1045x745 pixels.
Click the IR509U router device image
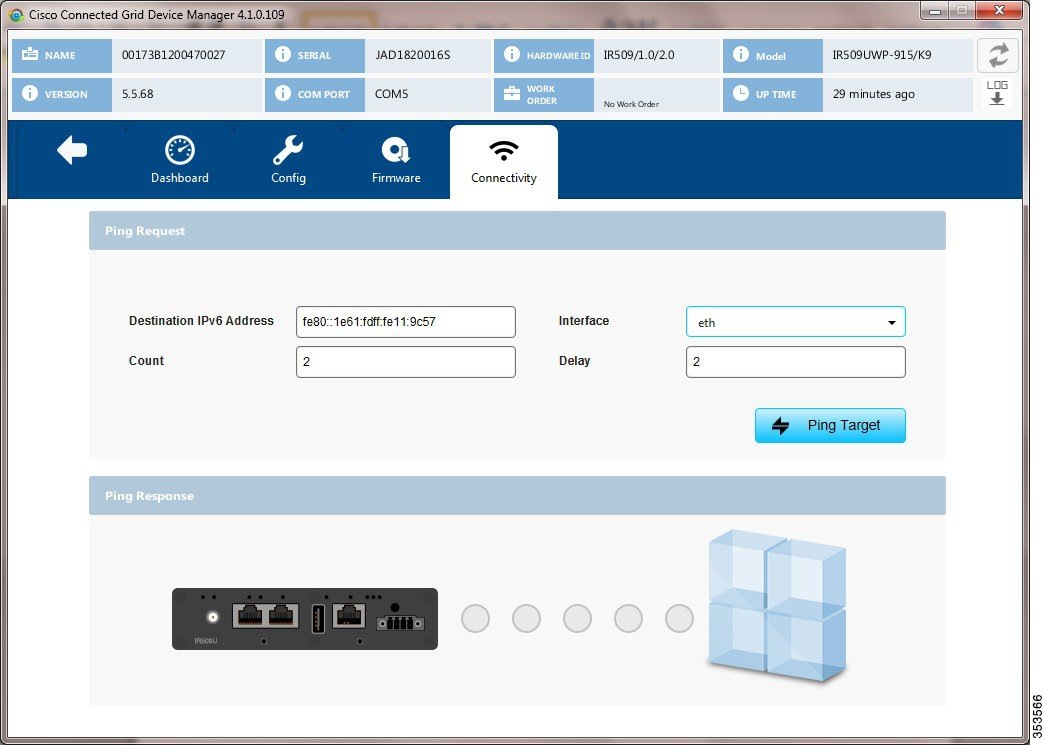305,619
